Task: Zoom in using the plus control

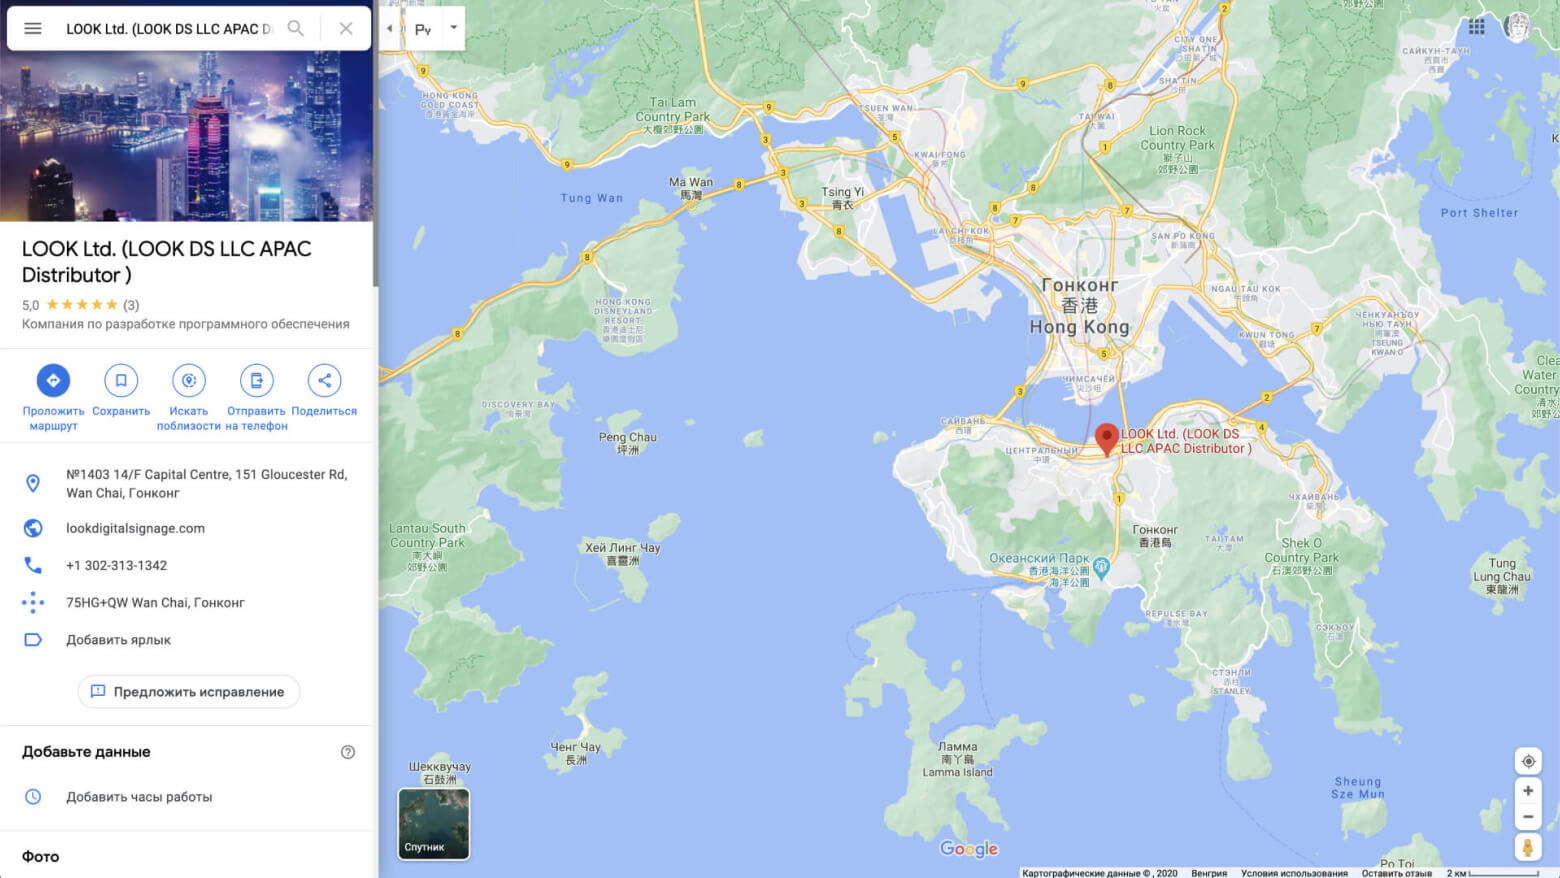Action: coord(1528,791)
